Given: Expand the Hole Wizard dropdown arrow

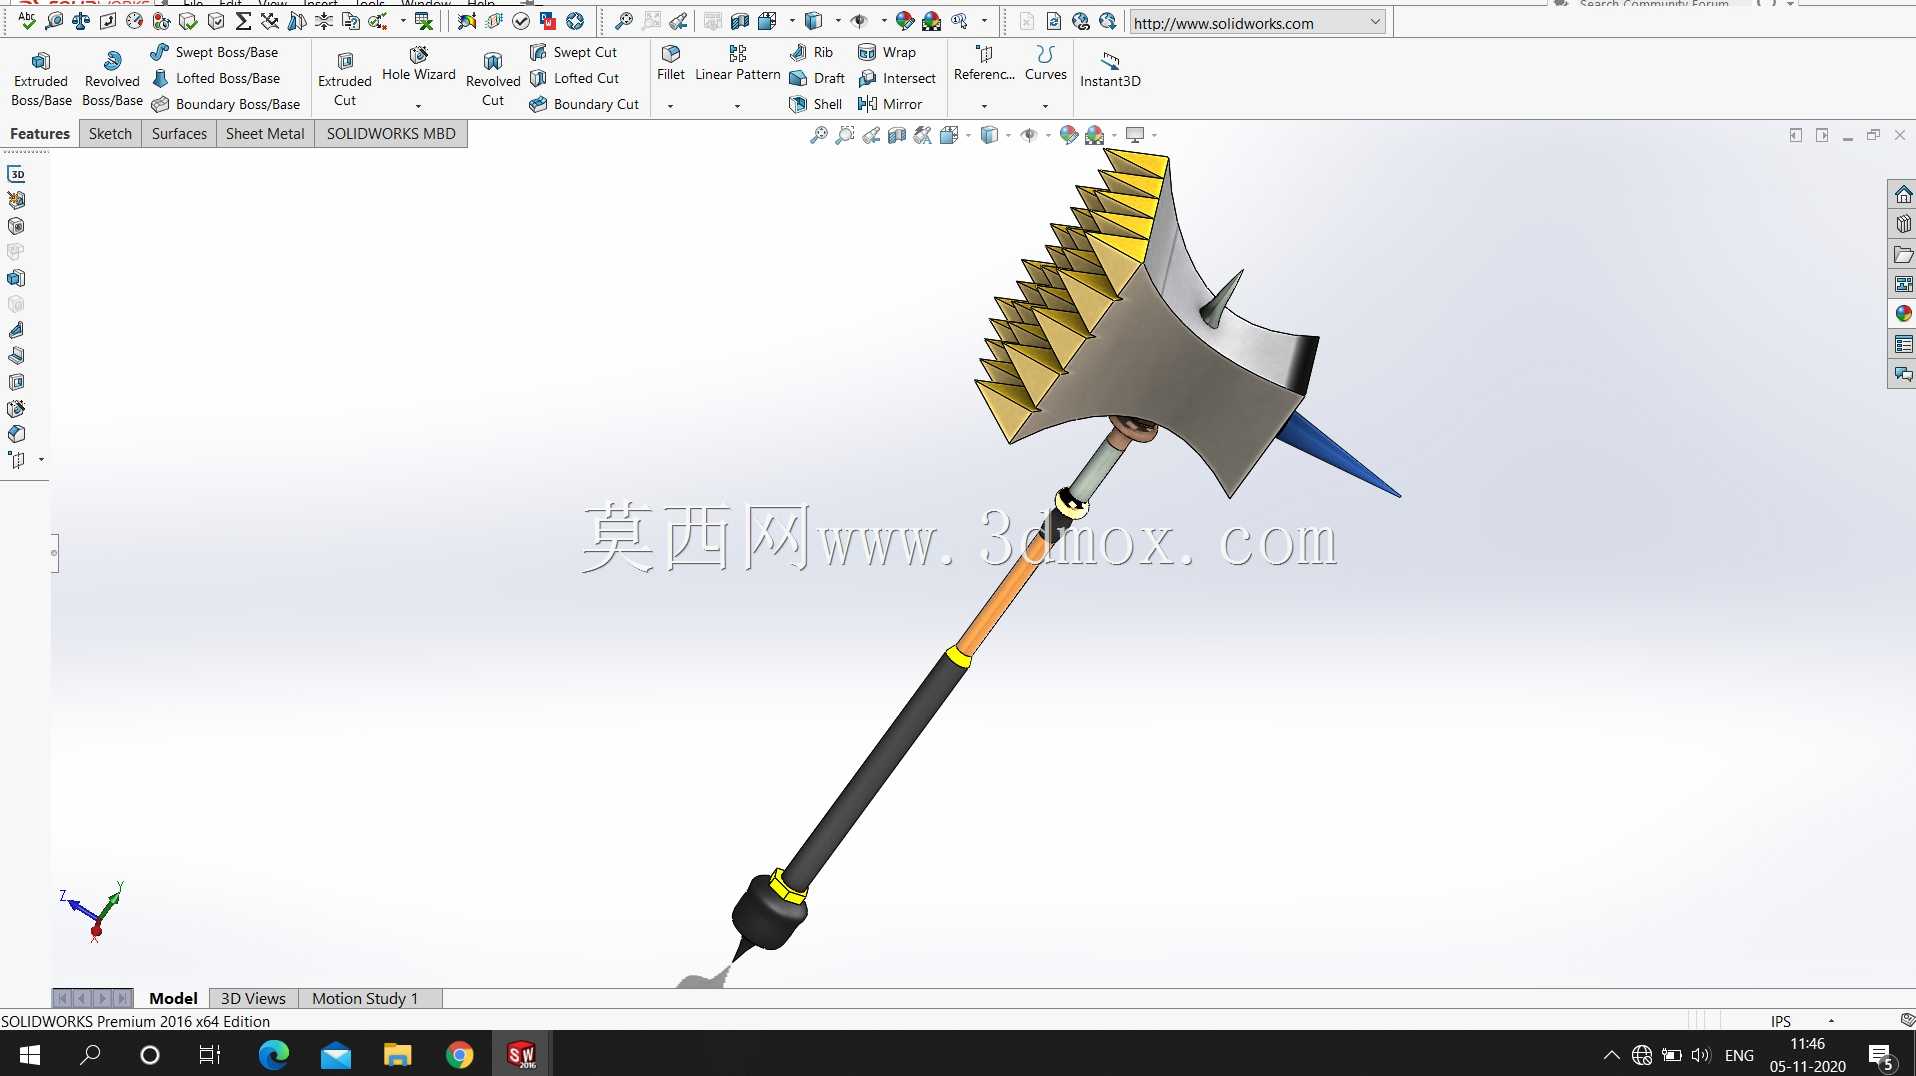Looking at the screenshot, I should pos(418,106).
